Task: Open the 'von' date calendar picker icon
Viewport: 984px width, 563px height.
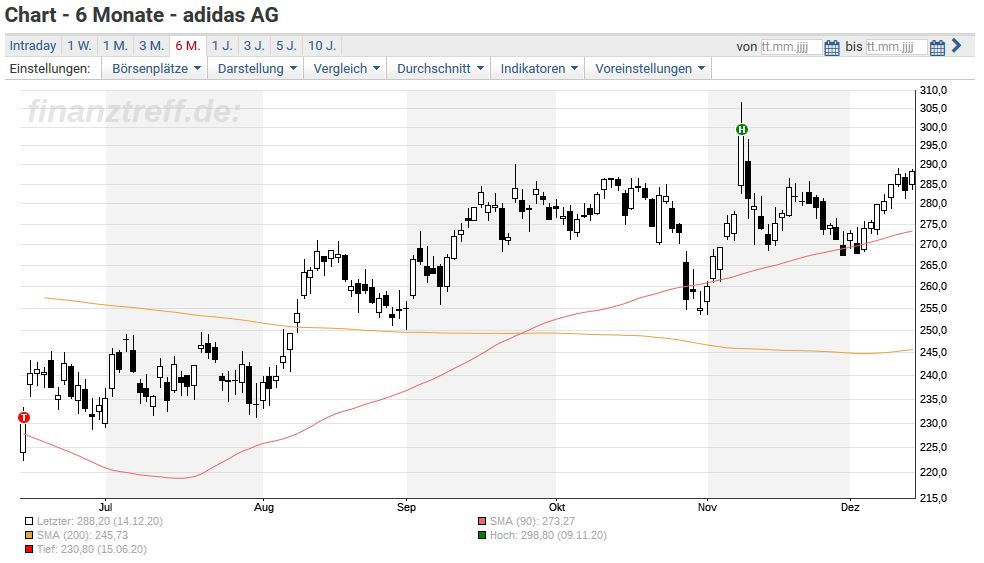Action: click(x=832, y=47)
